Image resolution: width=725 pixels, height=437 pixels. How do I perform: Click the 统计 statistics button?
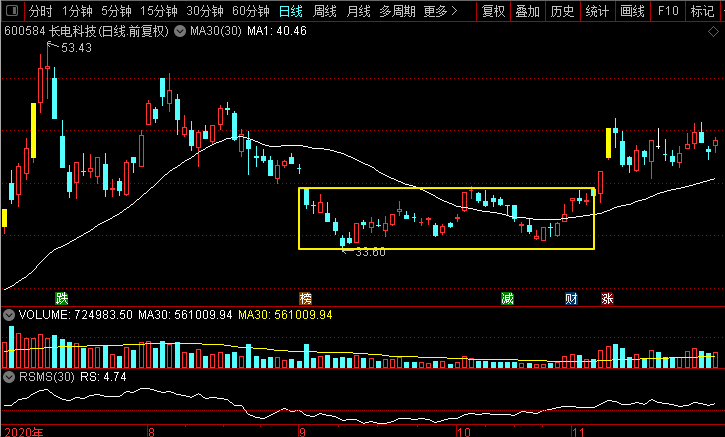[x=597, y=11]
